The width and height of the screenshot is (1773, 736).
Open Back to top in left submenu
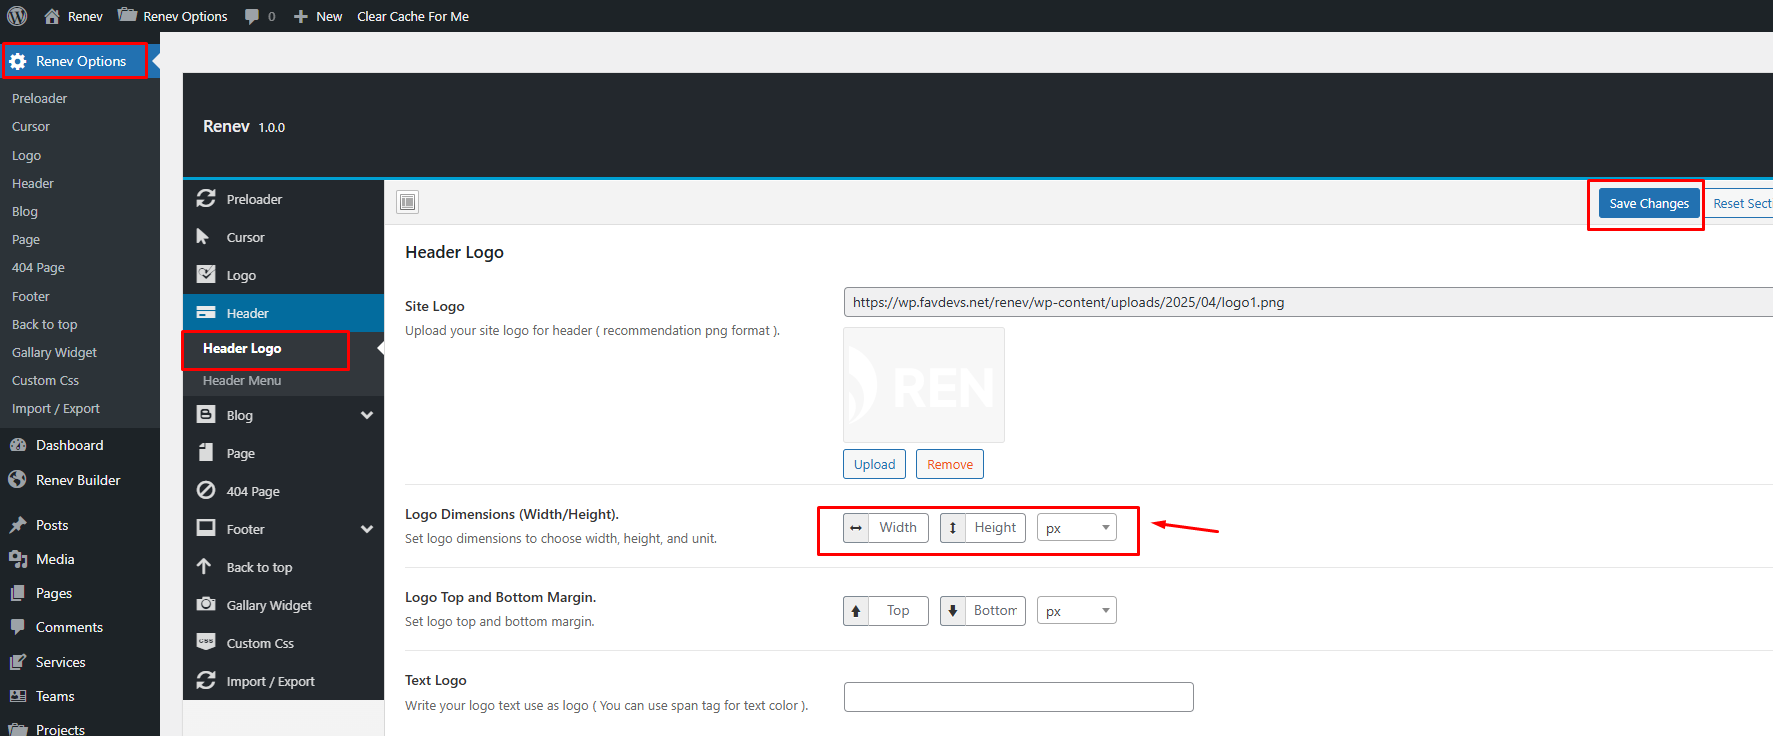coord(44,325)
